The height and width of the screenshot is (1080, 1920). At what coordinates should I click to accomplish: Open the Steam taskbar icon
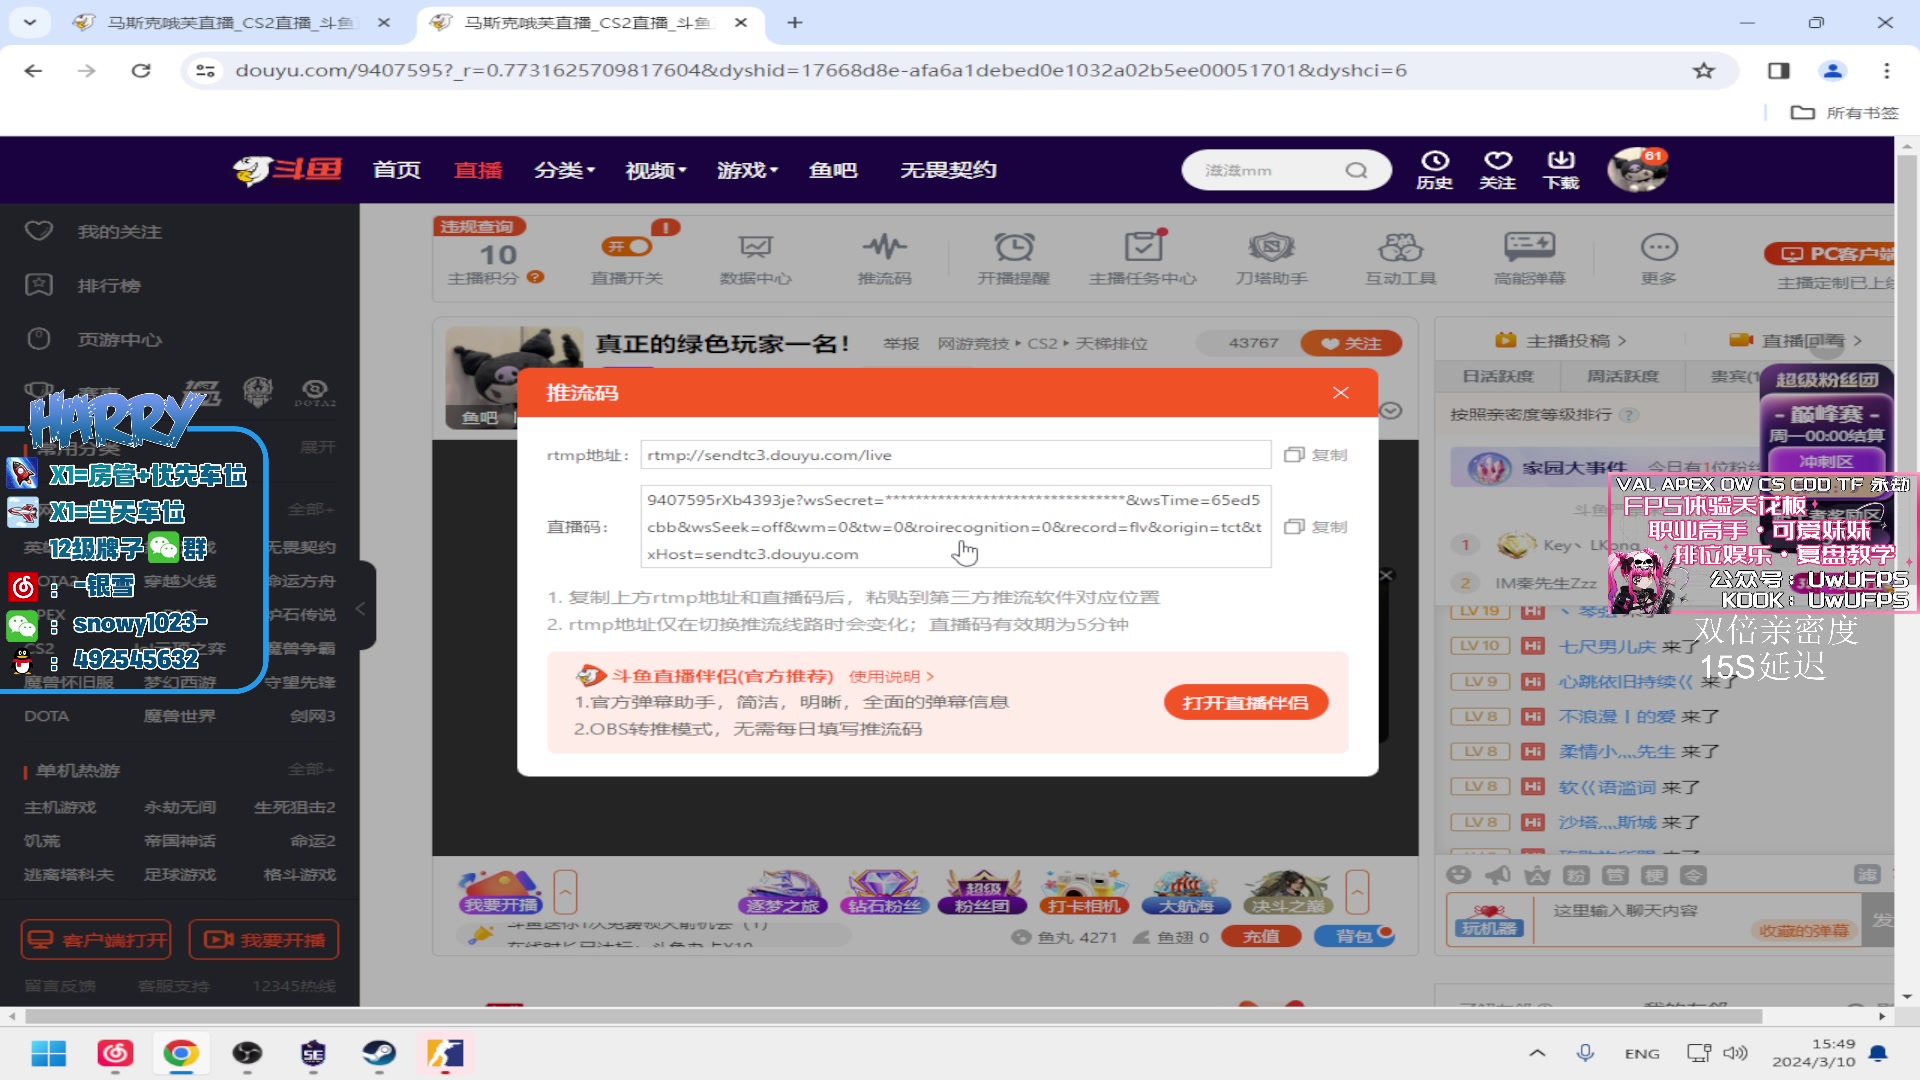point(379,1053)
